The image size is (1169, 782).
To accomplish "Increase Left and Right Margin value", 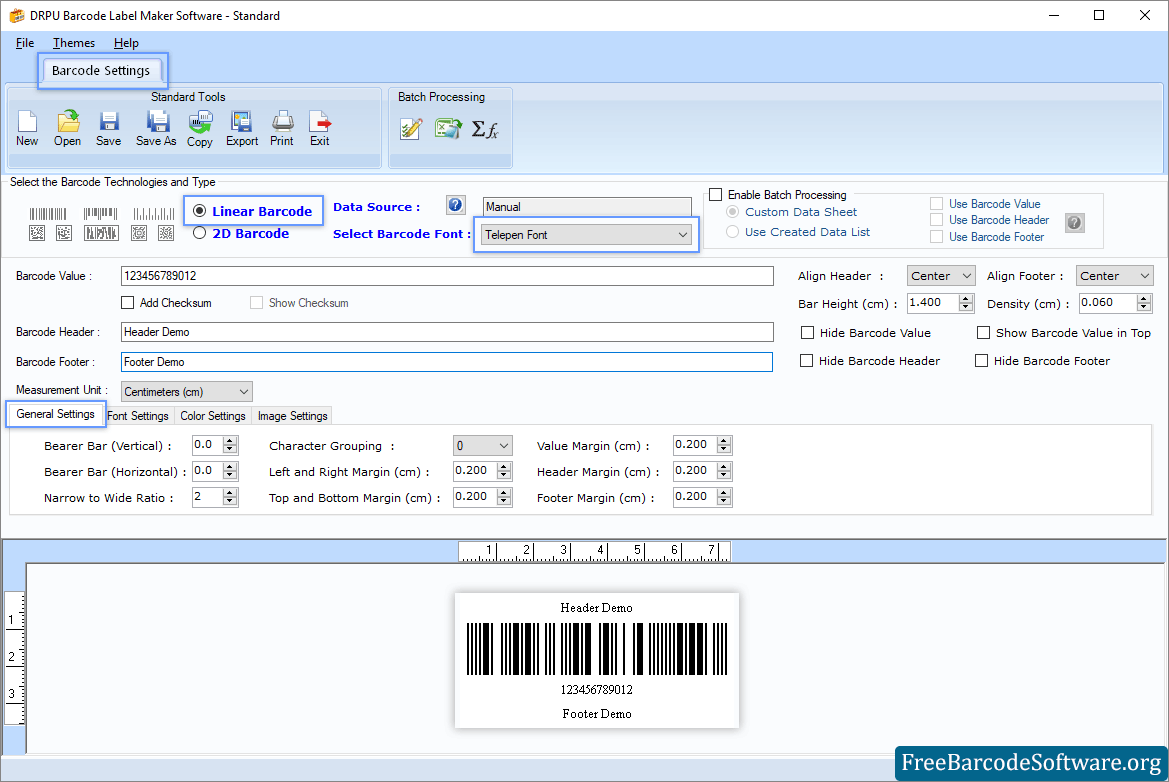I will tap(505, 467).
